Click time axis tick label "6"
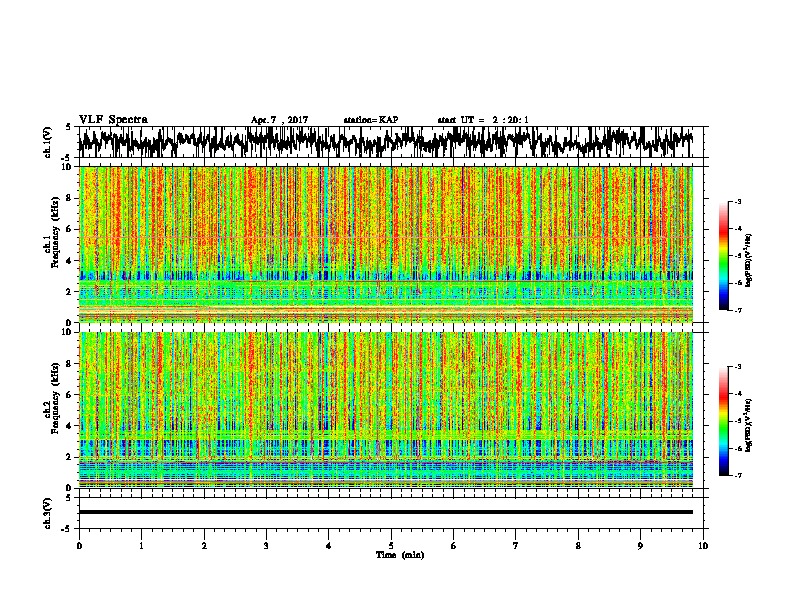Image resolution: width=792 pixels, height=612 pixels. point(454,545)
